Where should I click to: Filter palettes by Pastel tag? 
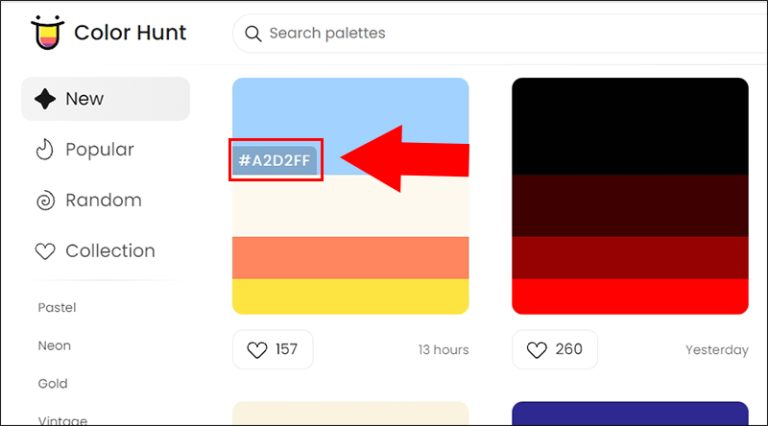point(57,308)
